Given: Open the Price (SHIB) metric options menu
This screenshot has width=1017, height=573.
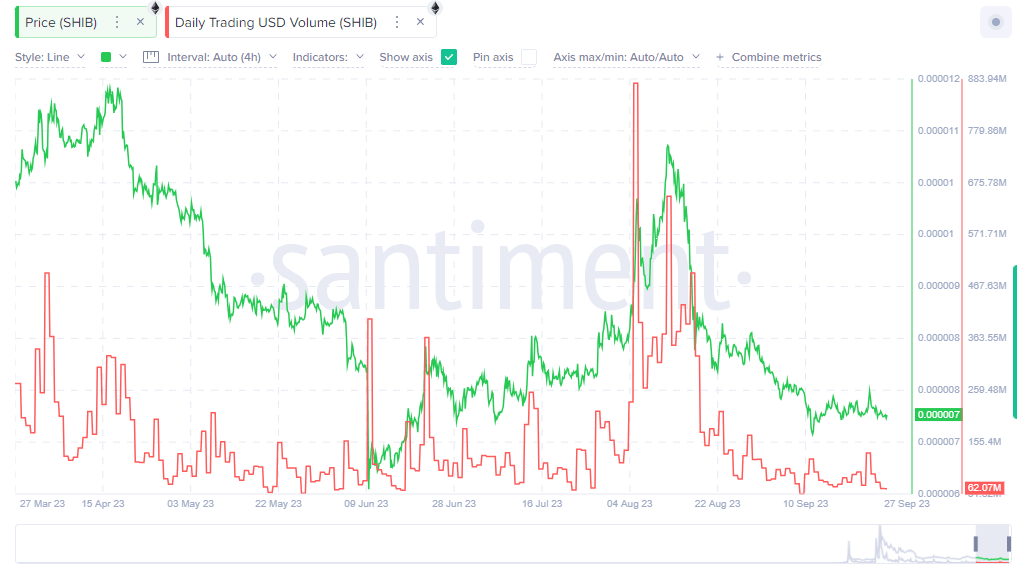Looking at the screenshot, I should tap(117, 22).
